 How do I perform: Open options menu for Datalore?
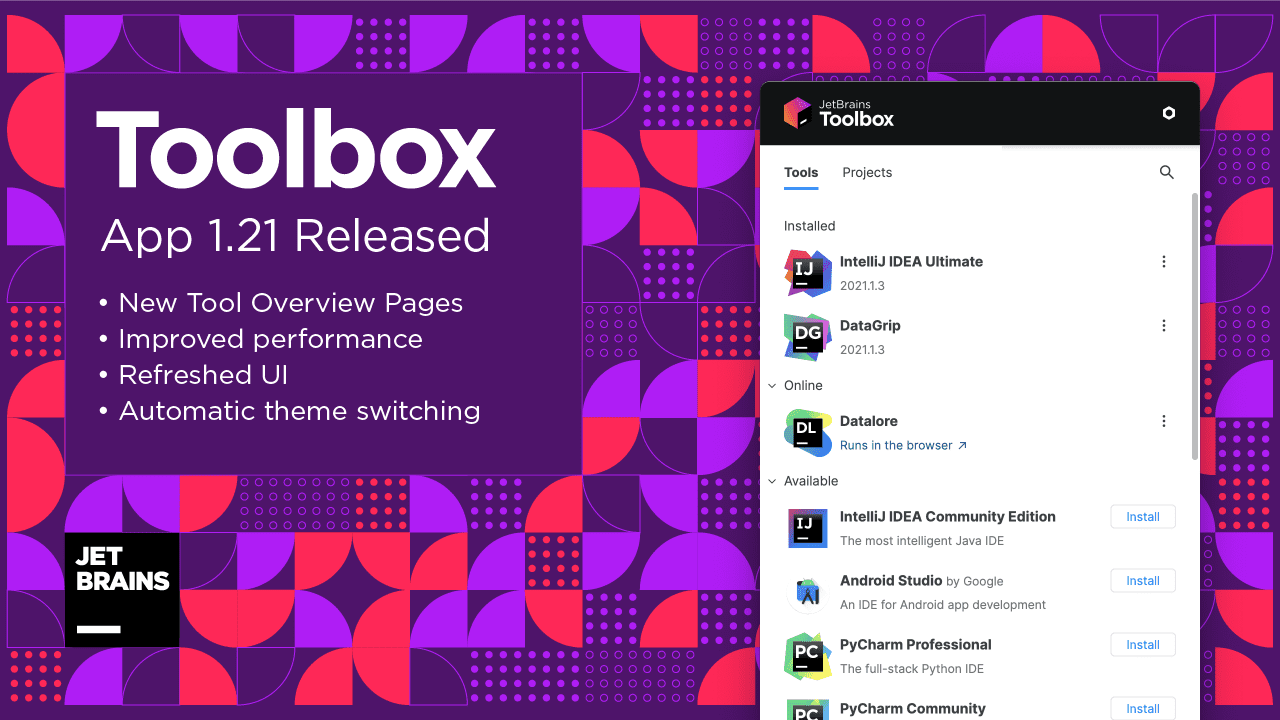1163,422
